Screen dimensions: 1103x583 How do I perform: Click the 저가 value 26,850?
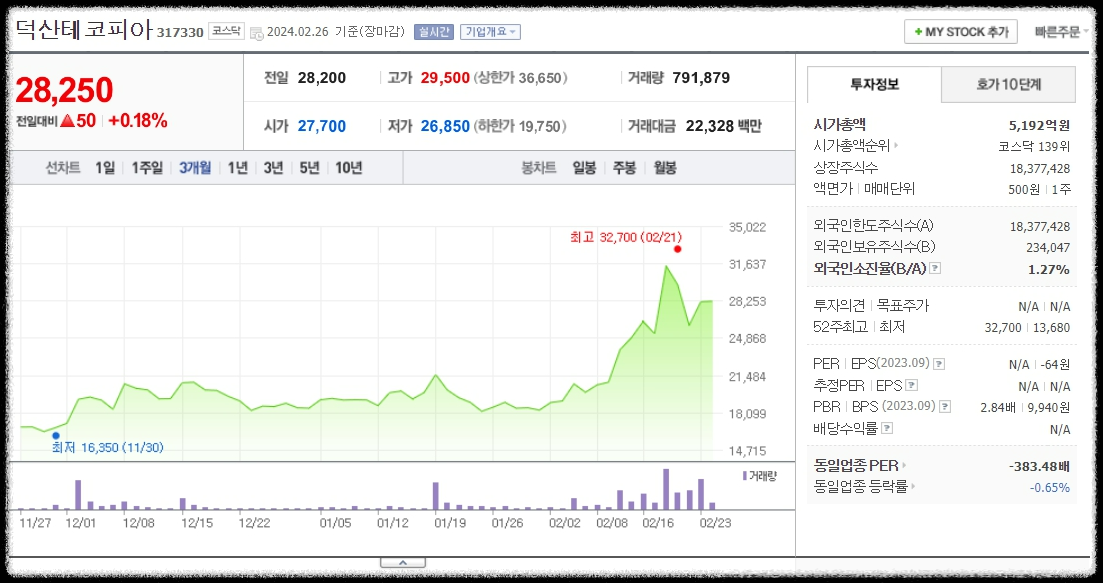point(445,127)
